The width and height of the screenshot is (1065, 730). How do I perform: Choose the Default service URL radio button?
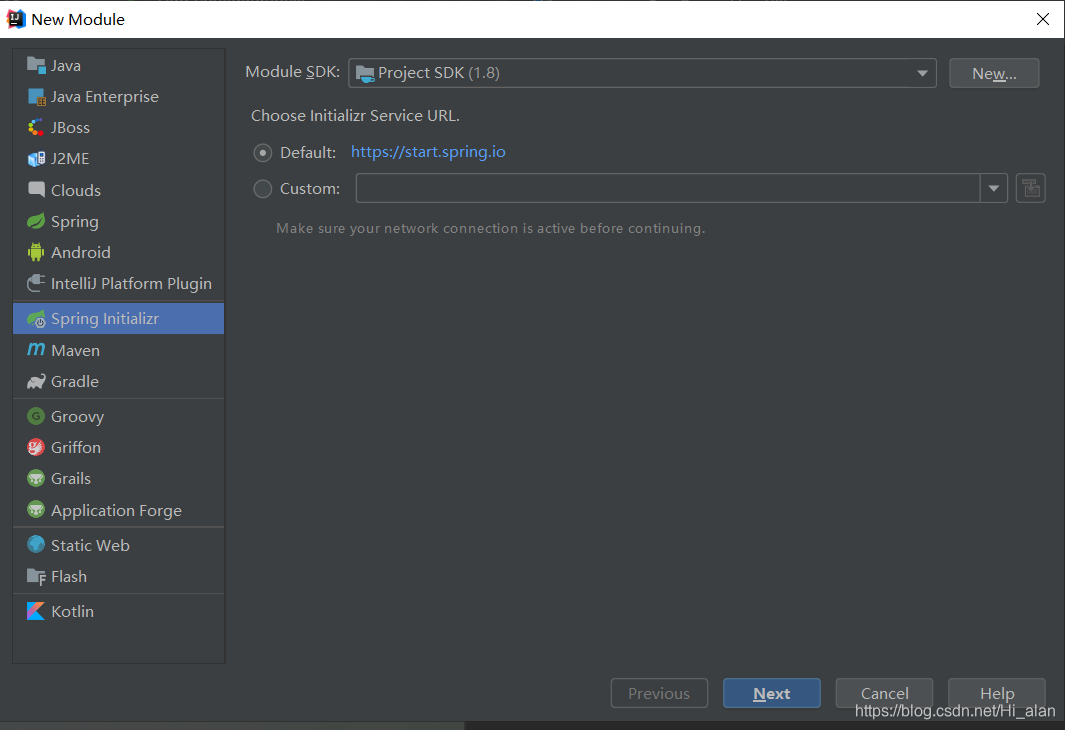[263, 153]
